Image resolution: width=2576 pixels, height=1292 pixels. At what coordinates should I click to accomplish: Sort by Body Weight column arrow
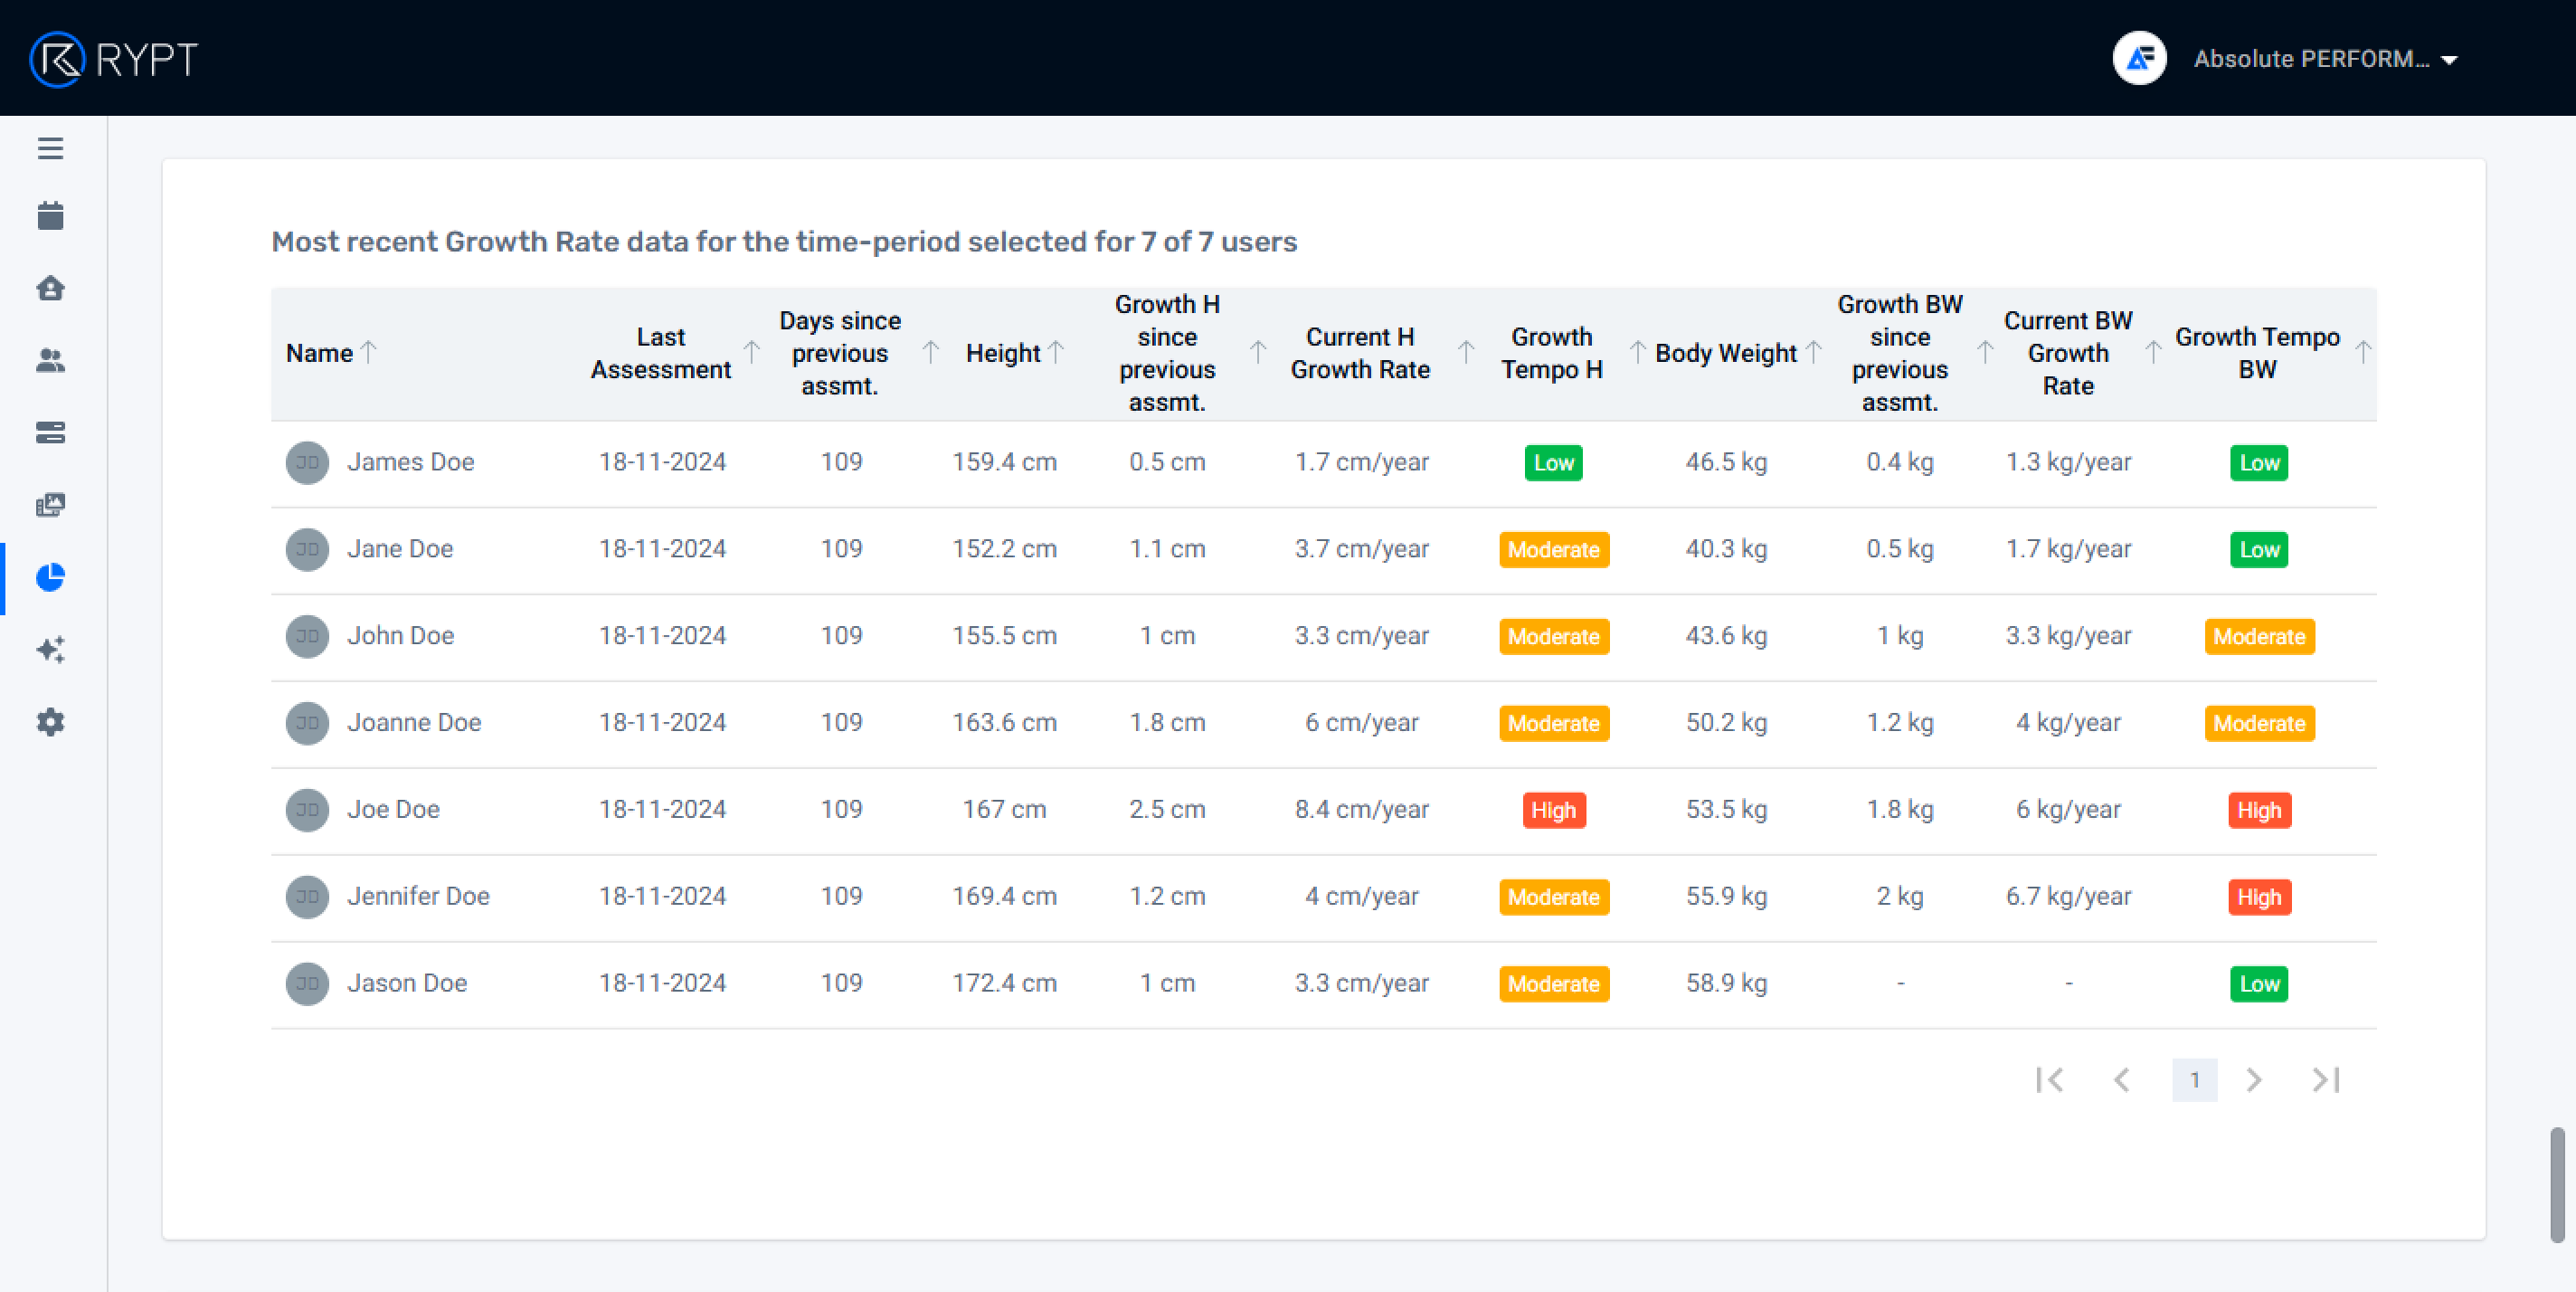[1813, 352]
